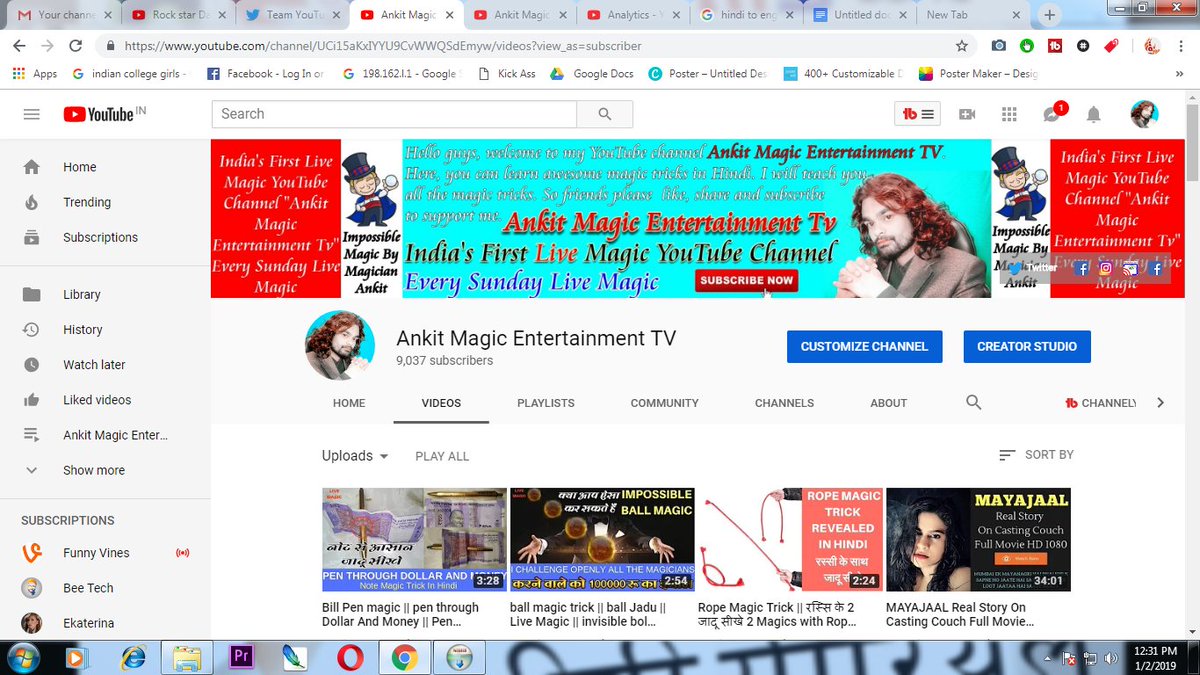Open the Facebook Log In bookmark
1200x675 pixels.
click(x=265, y=74)
